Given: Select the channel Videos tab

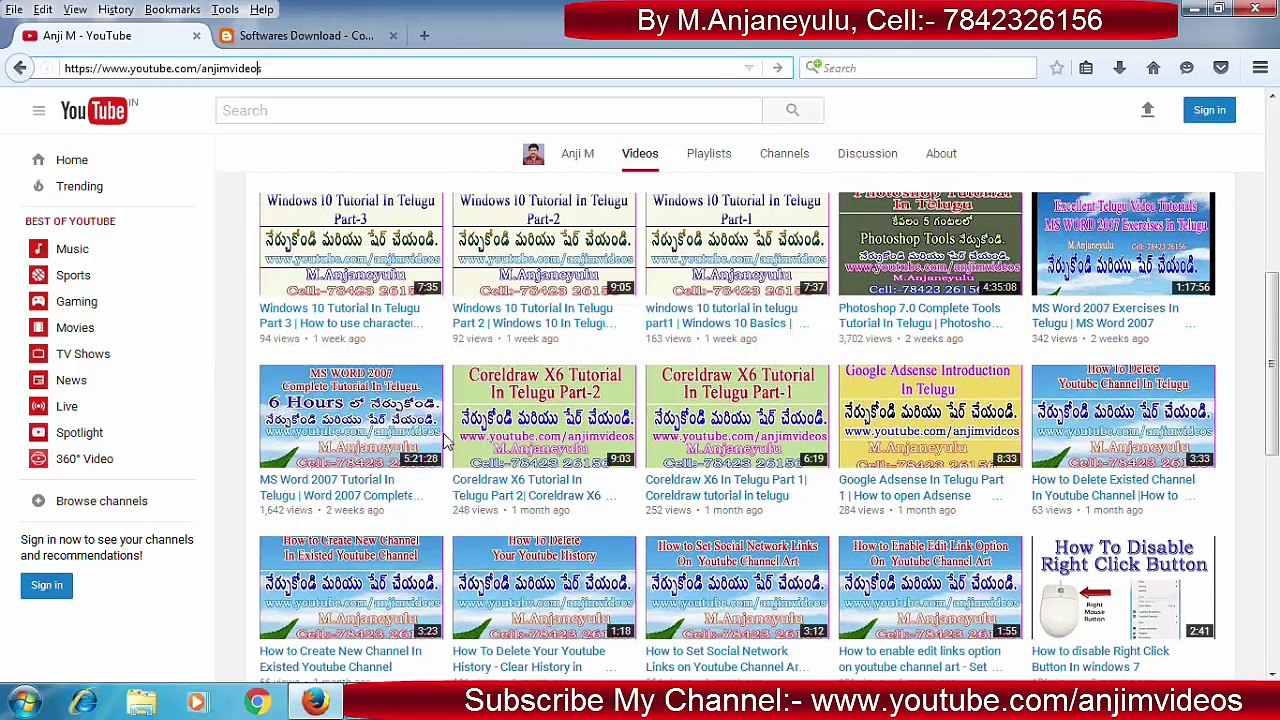Looking at the screenshot, I should tap(640, 154).
